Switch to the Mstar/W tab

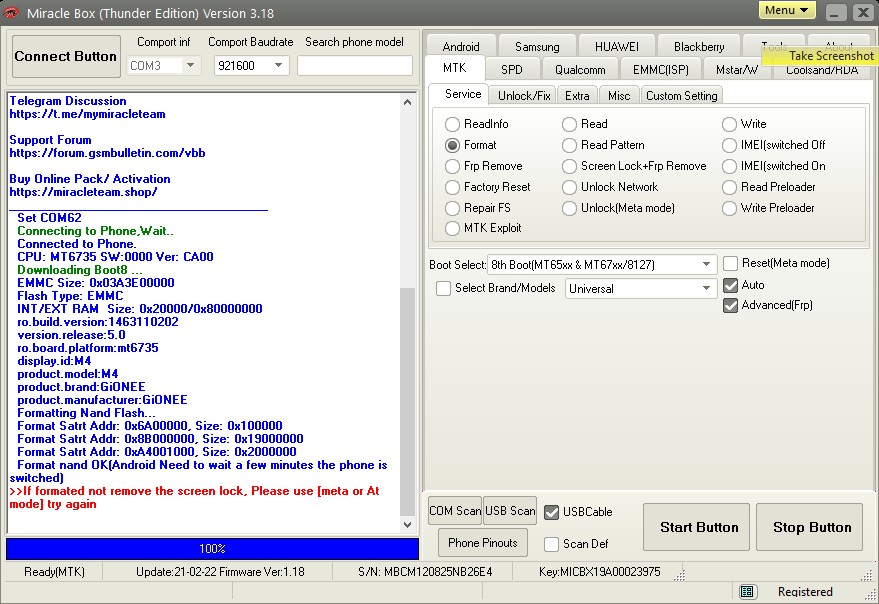coord(737,70)
